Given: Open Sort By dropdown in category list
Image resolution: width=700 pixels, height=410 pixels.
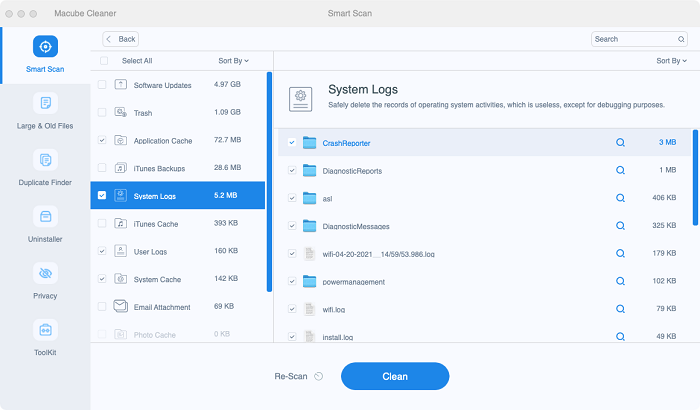Looking at the screenshot, I should click(233, 61).
